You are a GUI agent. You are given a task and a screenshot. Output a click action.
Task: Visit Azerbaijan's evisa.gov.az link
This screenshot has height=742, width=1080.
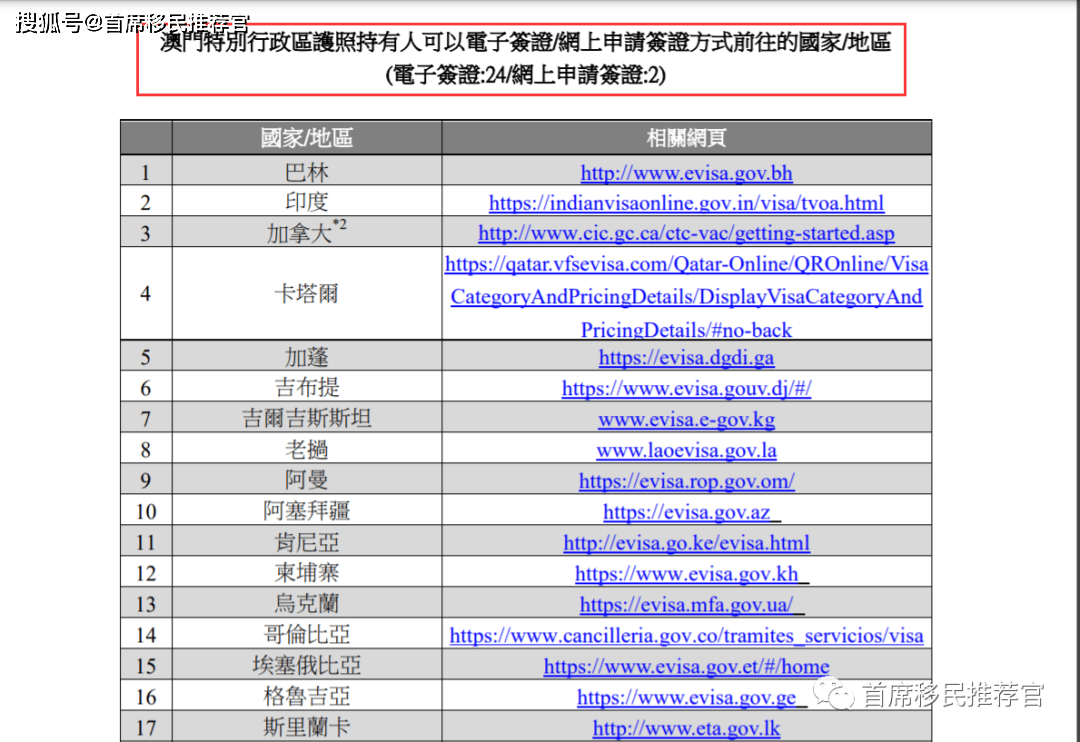point(686,512)
